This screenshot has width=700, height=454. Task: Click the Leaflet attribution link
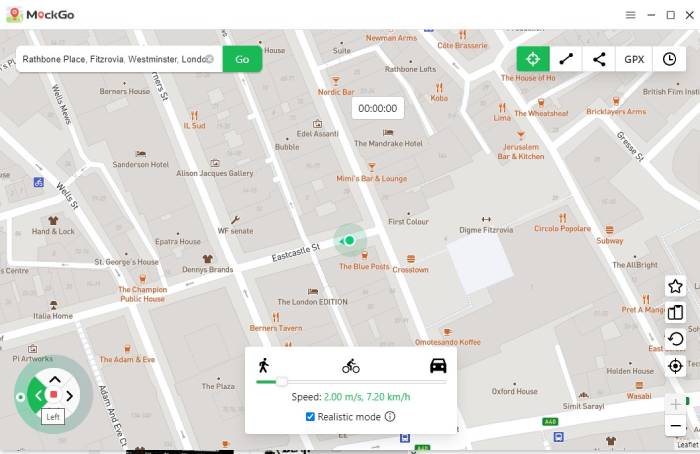point(688,445)
